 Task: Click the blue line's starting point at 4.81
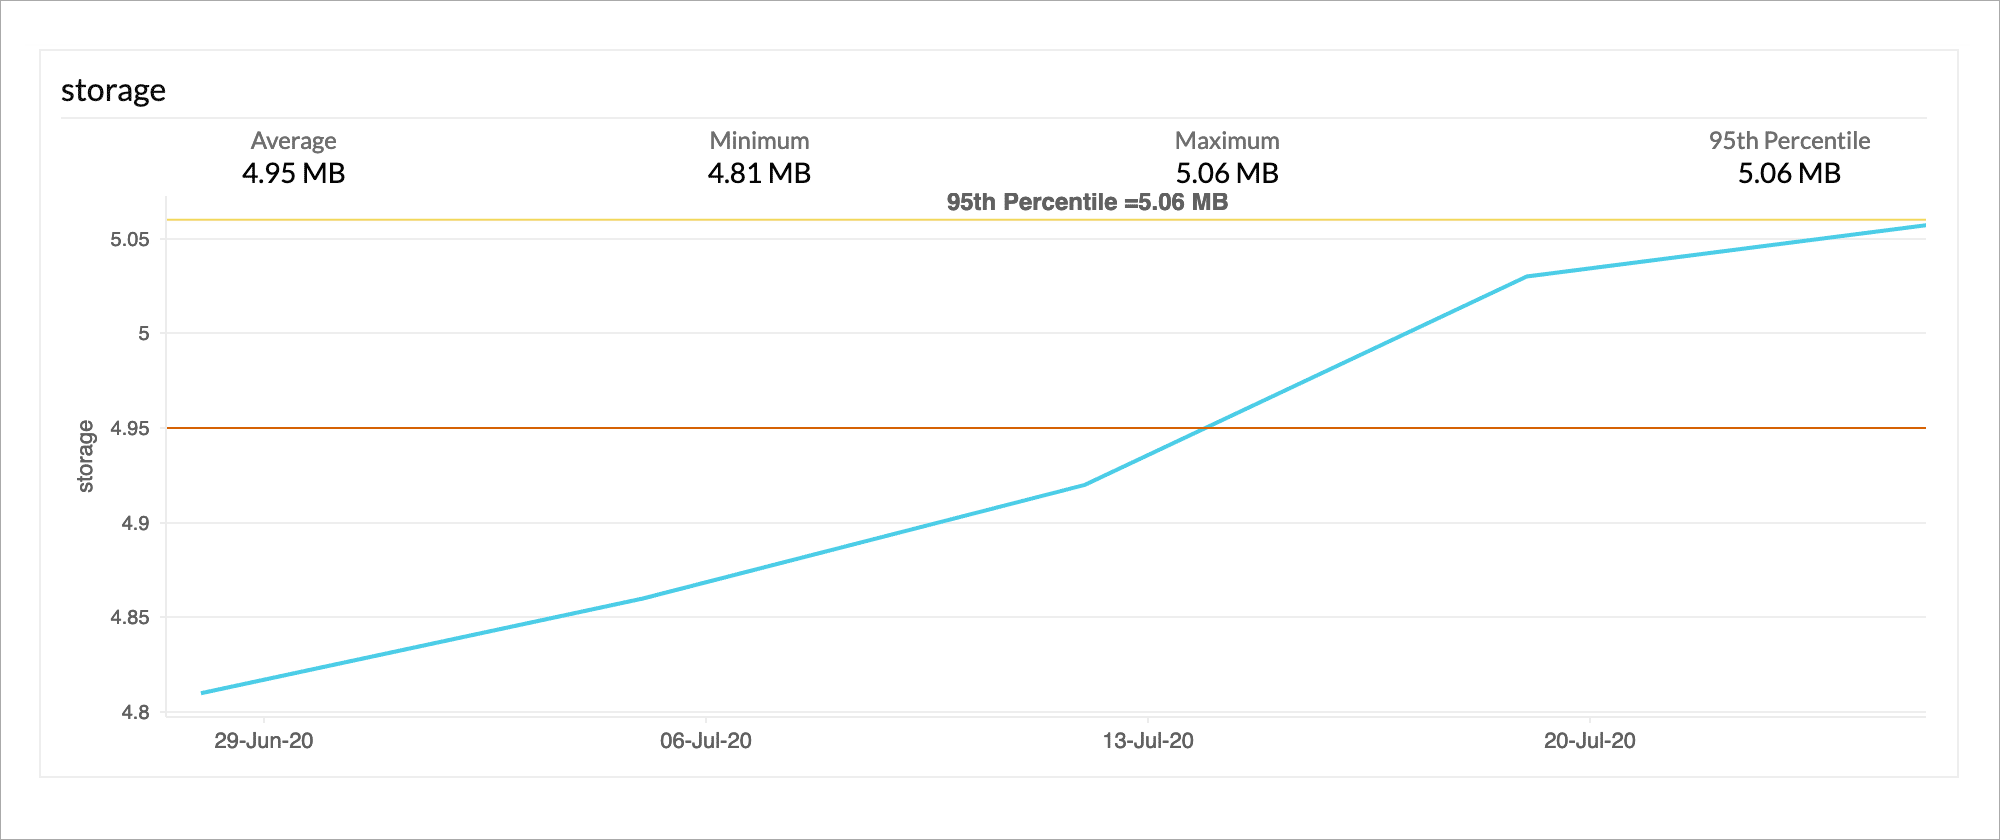[203, 692]
